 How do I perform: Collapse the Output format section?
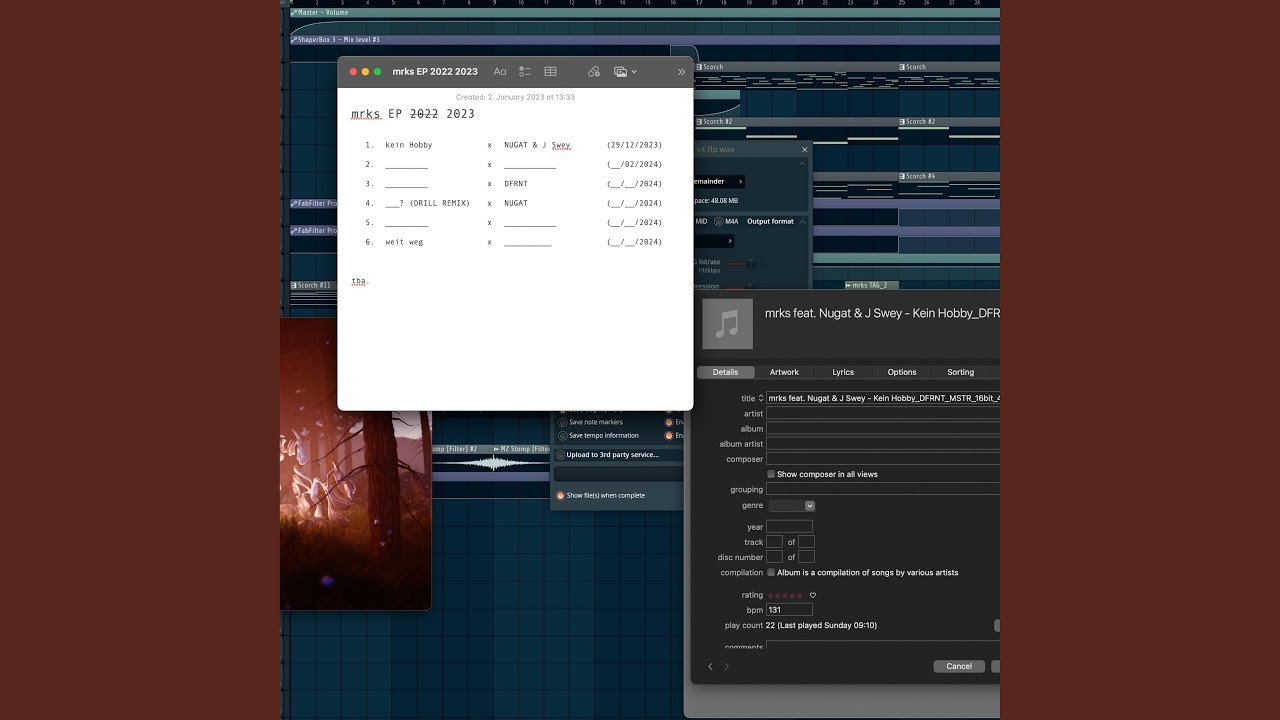802,222
